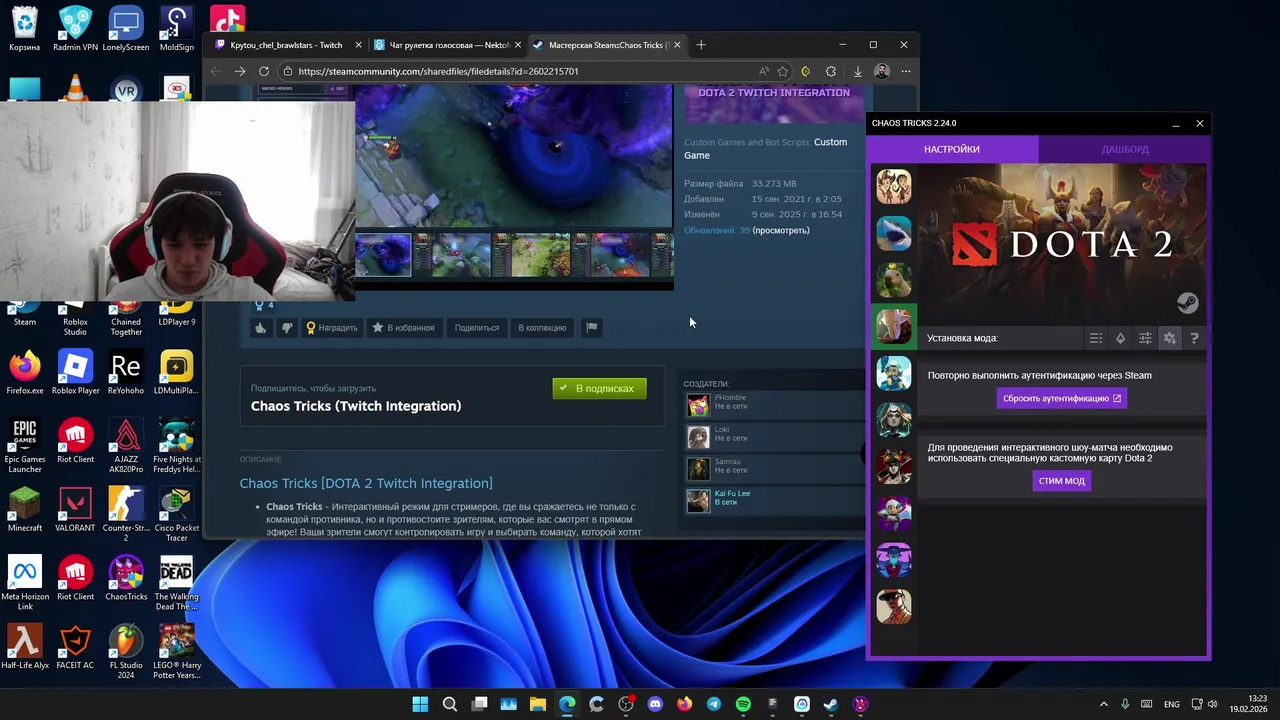This screenshot has height=720, width=1280.
Task: Click the thumbs up rate icon on Steam page
Action: pyautogui.click(x=261, y=328)
